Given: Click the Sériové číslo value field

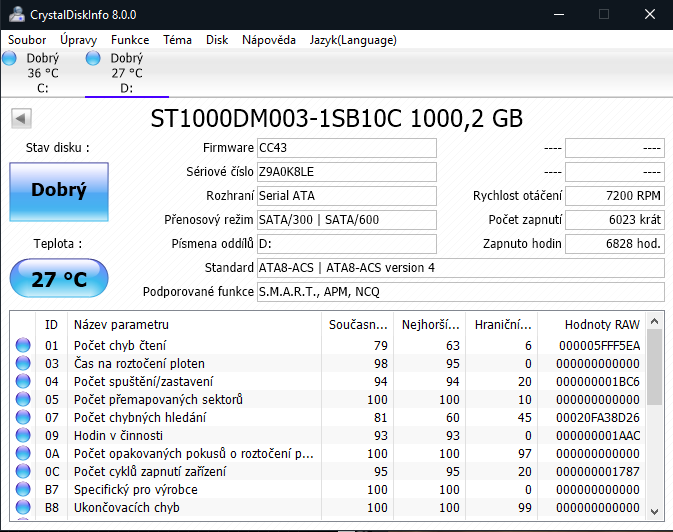Looking at the screenshot, I should click(x=346, y=171).
